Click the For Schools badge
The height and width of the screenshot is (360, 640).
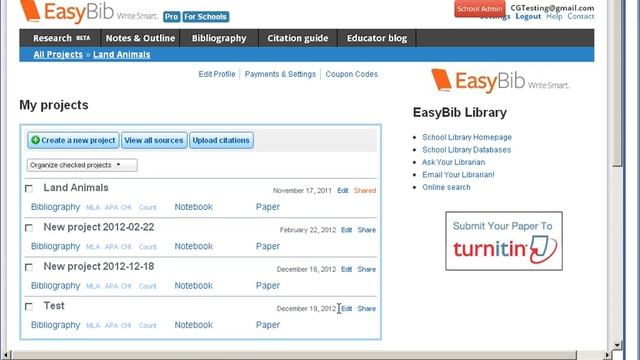coord(205,17)
